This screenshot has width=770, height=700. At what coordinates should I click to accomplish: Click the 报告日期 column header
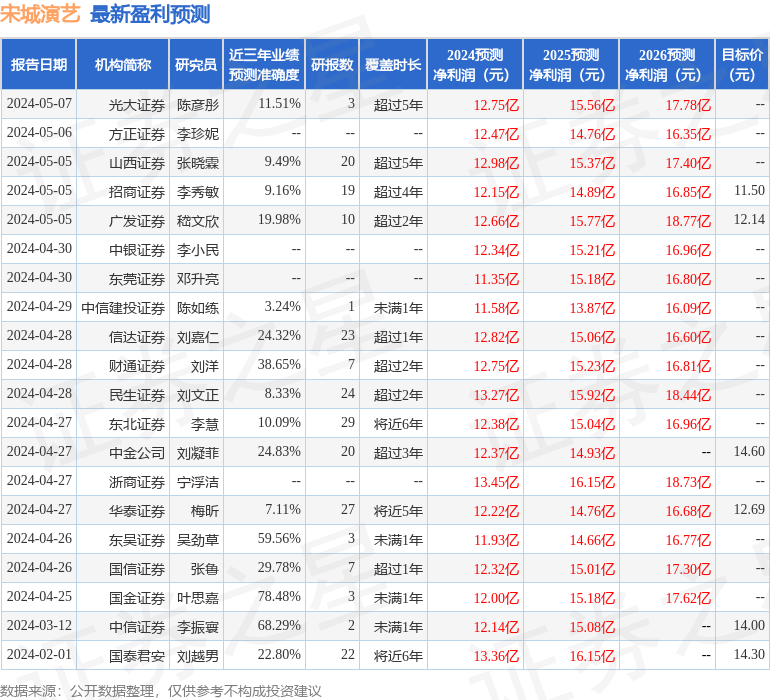tap(38, 64)
